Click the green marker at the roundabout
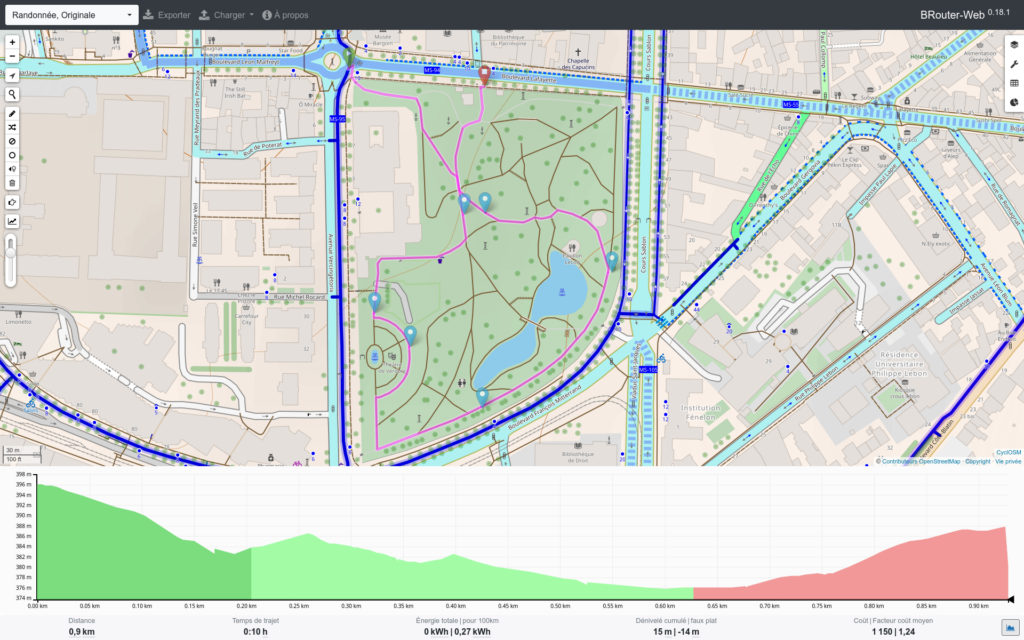This screenshot has width=1024, height=640. (x=349, y=55)
